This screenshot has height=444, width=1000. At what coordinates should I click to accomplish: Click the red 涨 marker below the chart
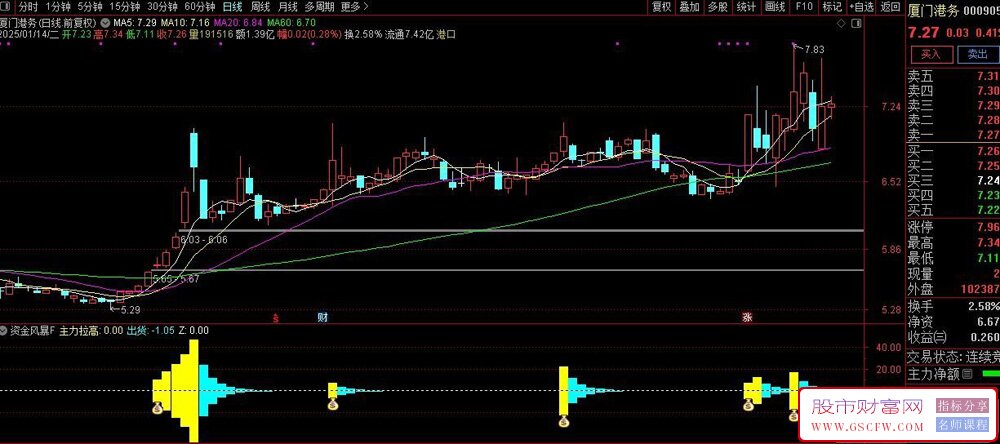tap(747, 317)
